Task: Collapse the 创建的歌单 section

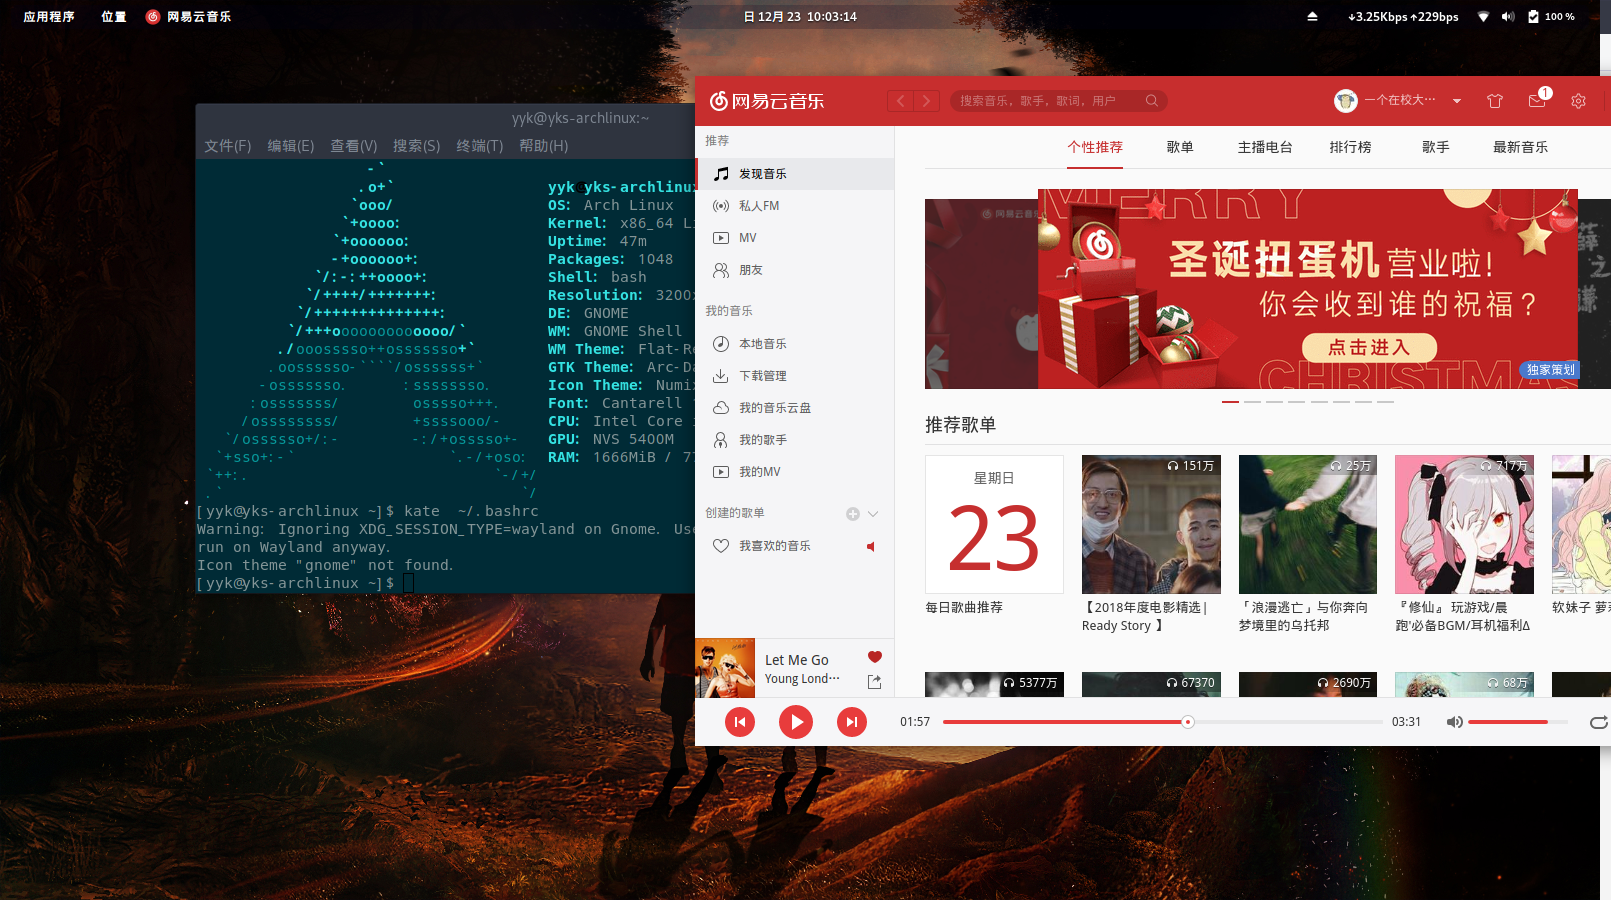Action: 873,514
